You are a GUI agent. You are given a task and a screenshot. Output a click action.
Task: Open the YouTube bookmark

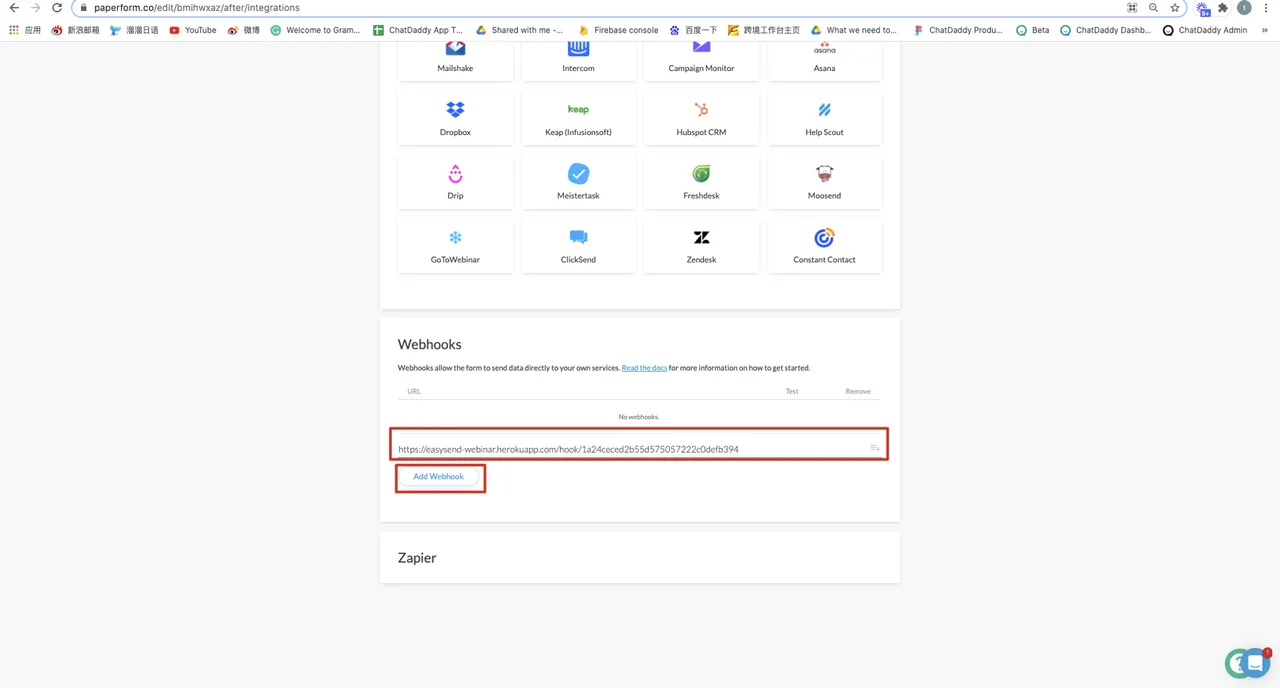pos(193,30)
